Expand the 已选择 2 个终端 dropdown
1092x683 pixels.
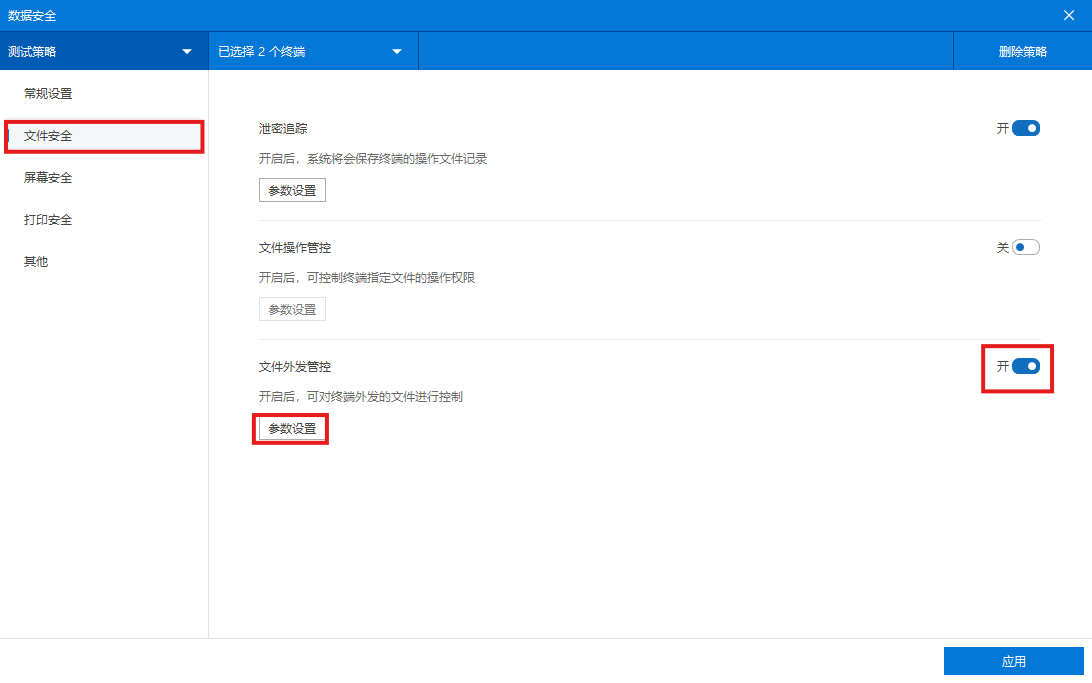[312, 51]
